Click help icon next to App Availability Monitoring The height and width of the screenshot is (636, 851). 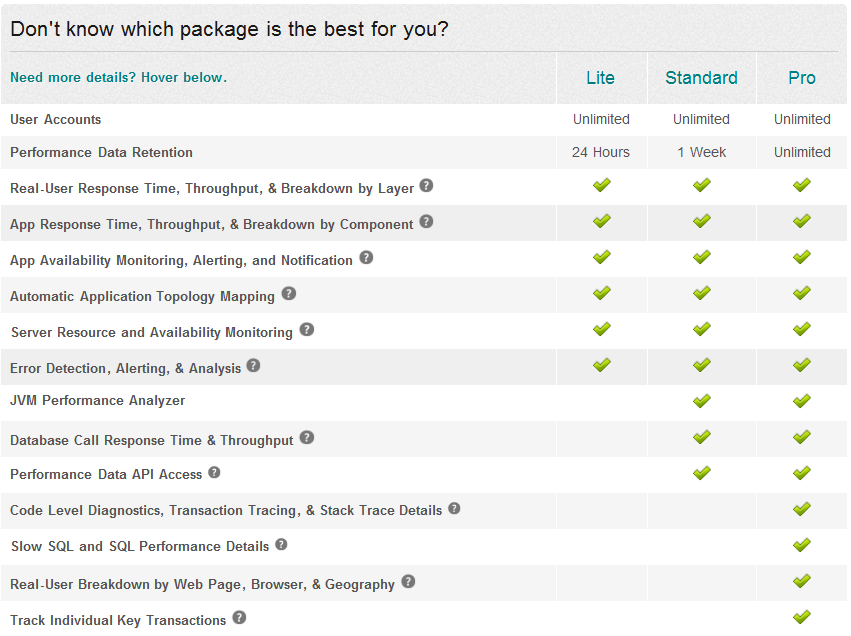click(x=366, y=258)
